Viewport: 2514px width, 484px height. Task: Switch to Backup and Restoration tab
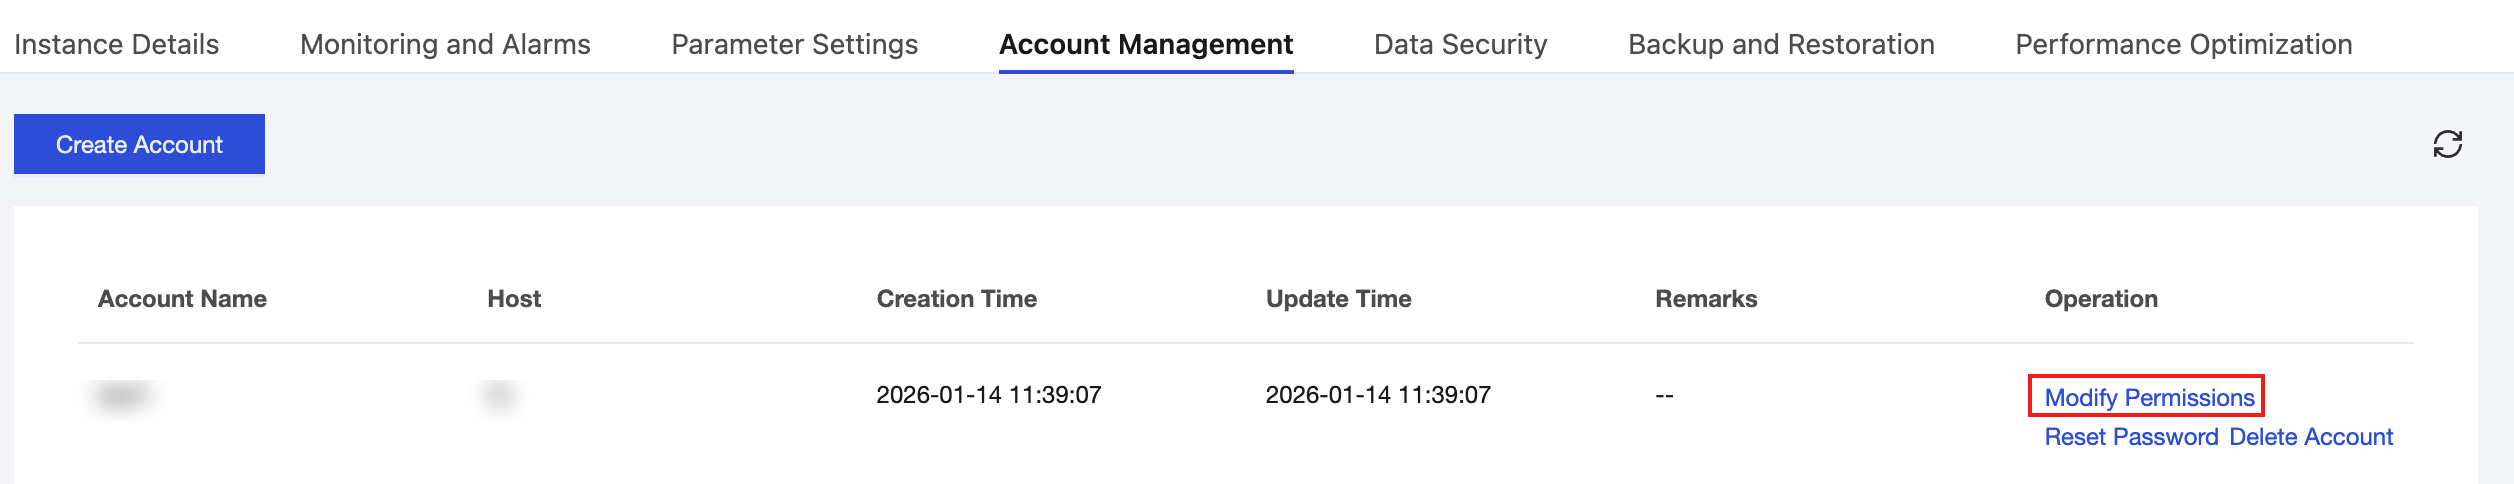tap(1781, 44)
